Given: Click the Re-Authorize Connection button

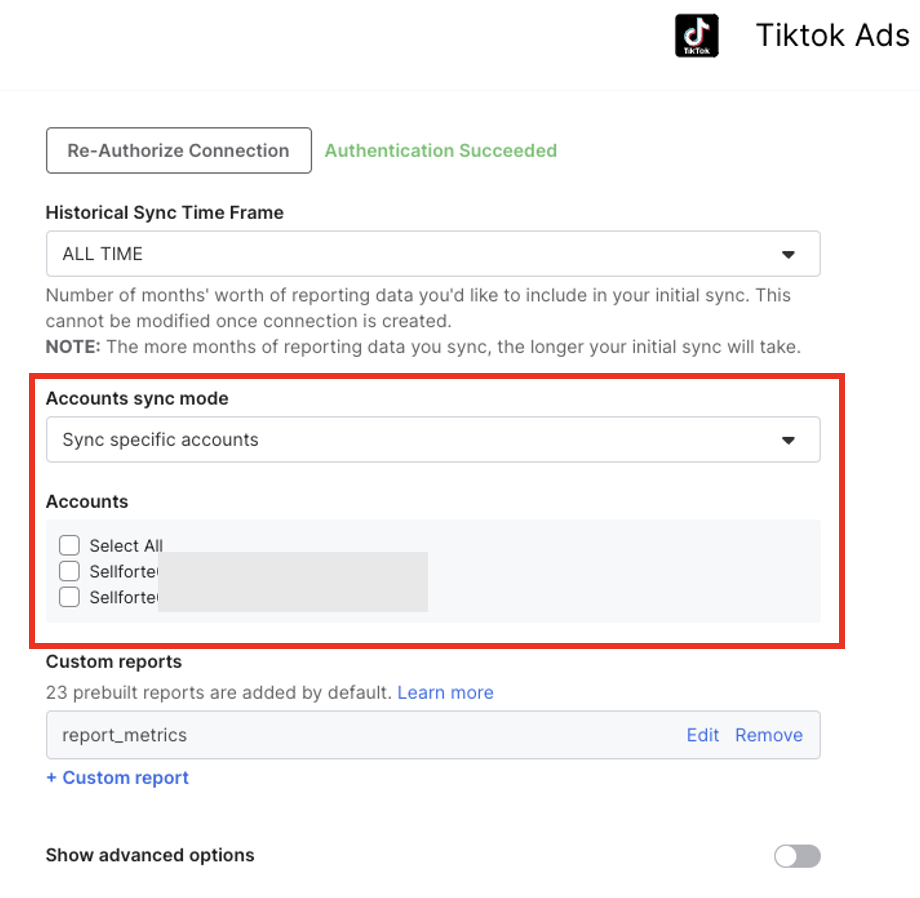Looking at the screenshot, I should (x=178, y=151).
